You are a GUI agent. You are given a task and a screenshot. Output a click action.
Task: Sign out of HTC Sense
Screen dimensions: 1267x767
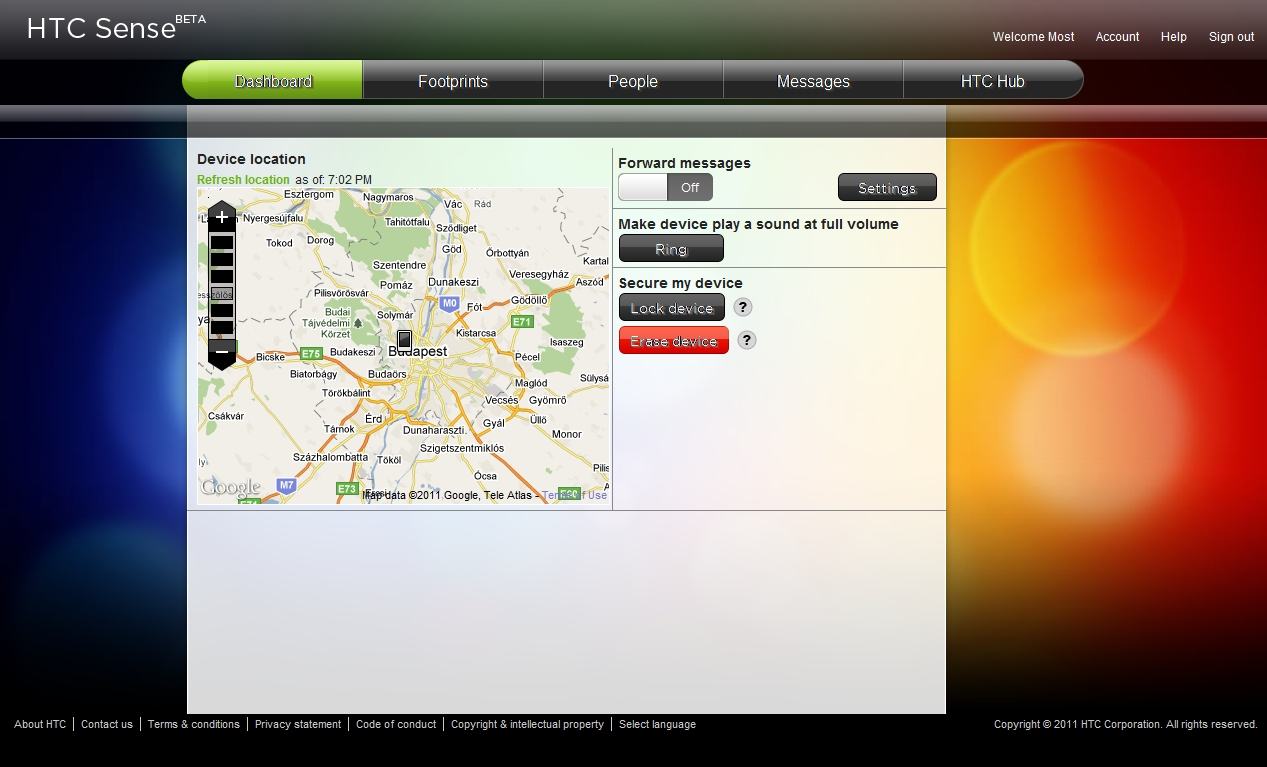tap(1231, 37)
